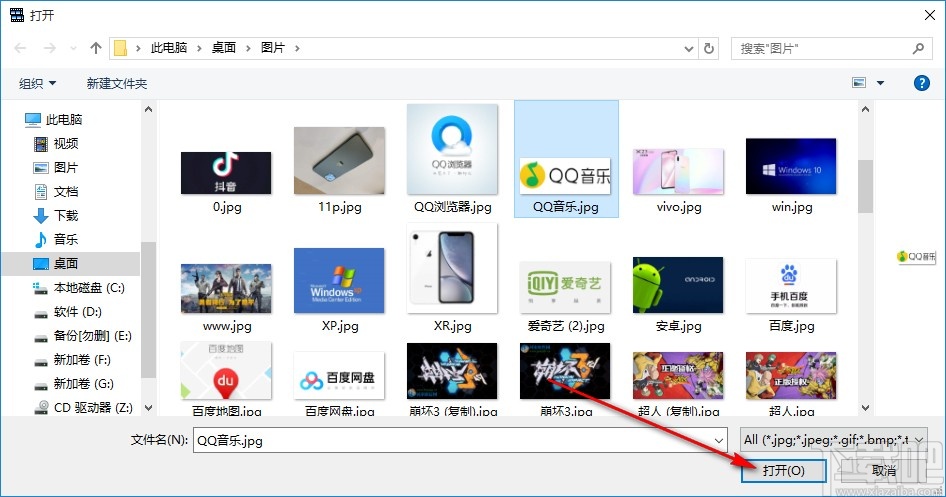Open the address bar history dropdown
The height and width of the screenshot is (497, 946).
pos(688,49)
